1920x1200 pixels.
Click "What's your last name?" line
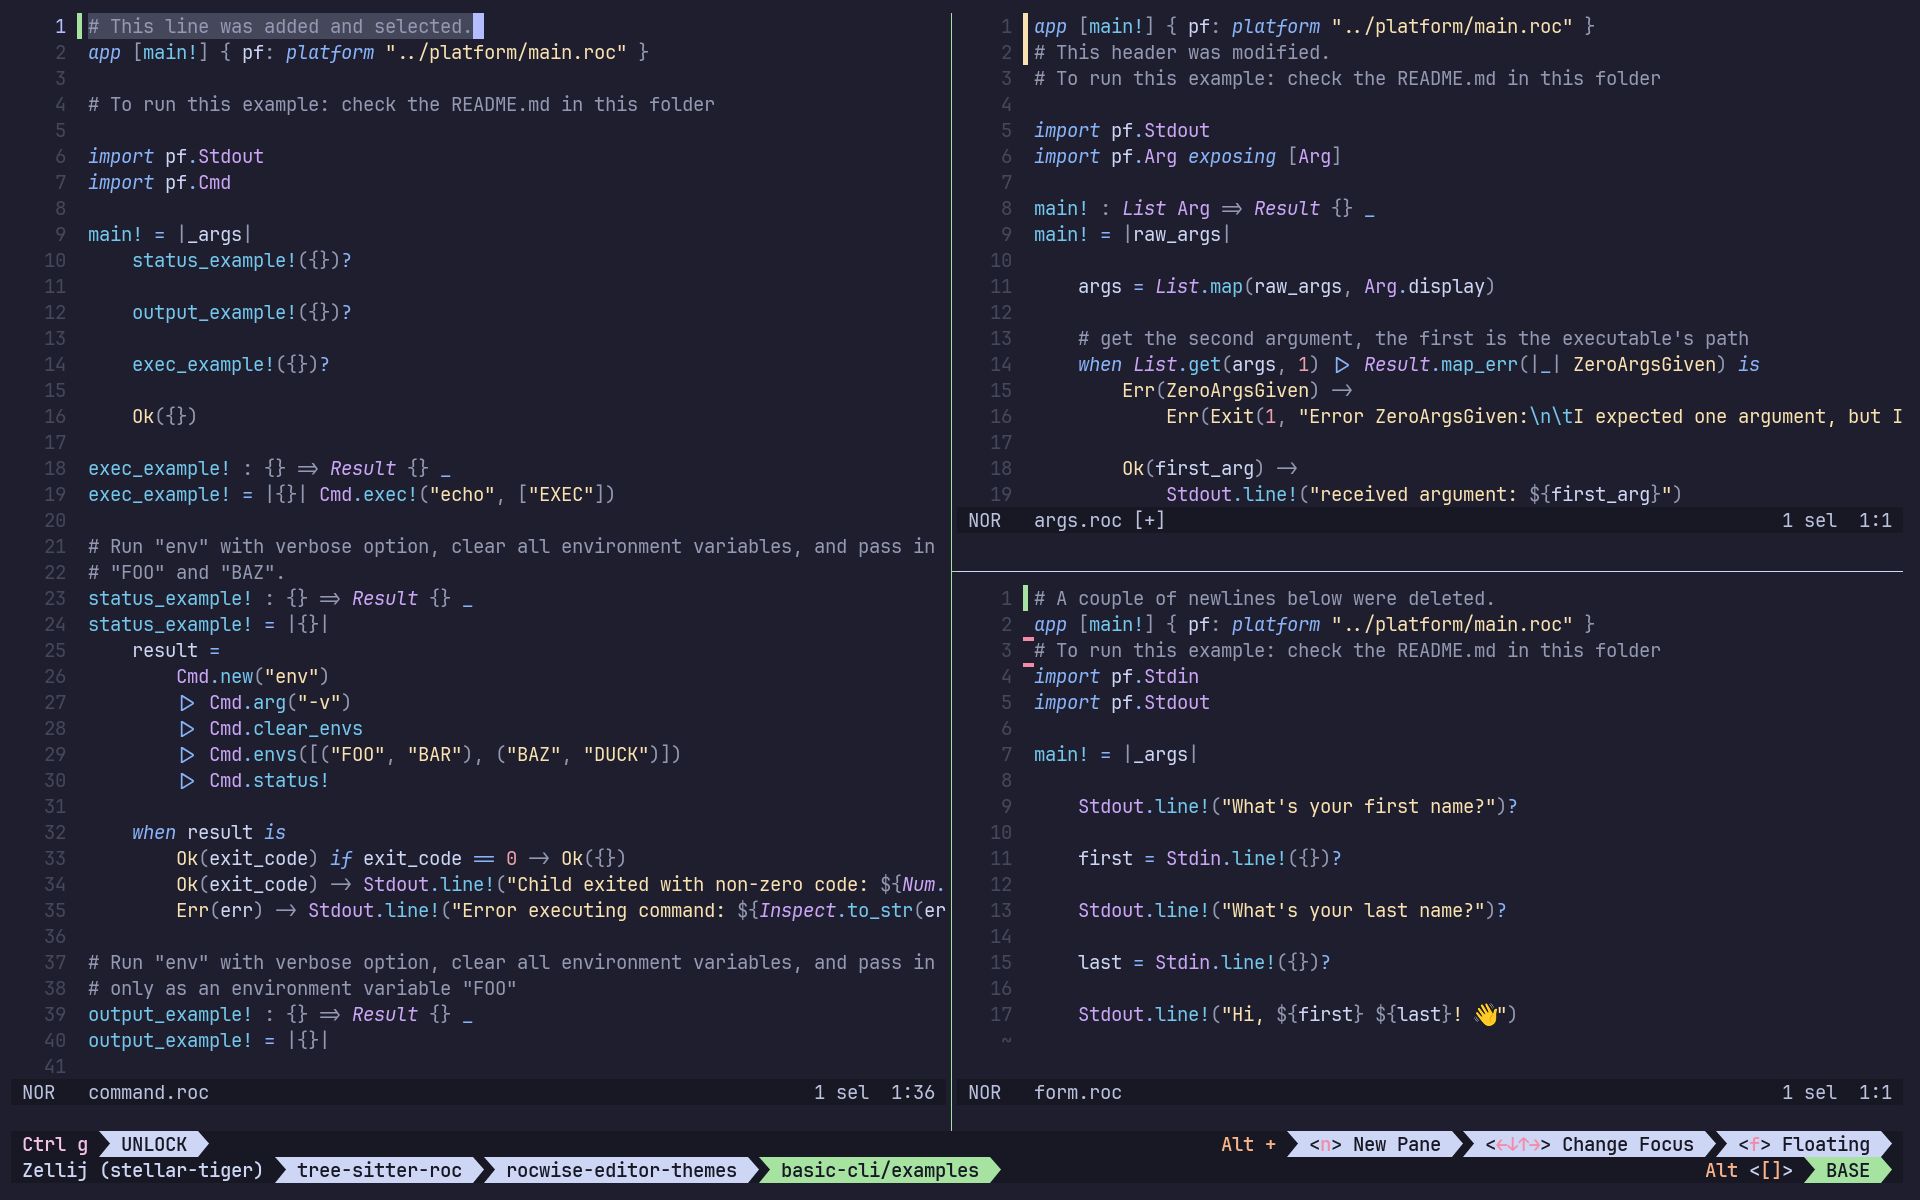pyautogui.click(x=1292, y=910)
